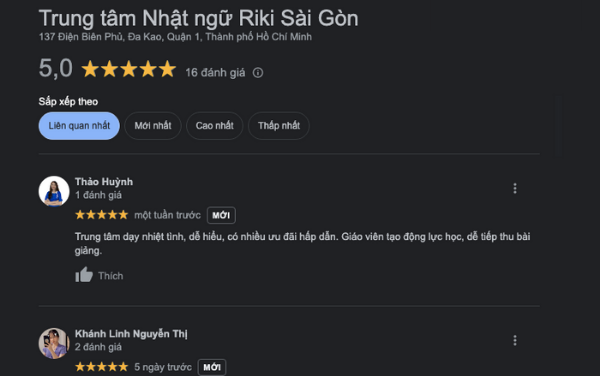This screenshot has width=600, height=376.
Task: Click Khánh Linh Nguyễn Thị profile avatar
Action: [x=54, y=343]
